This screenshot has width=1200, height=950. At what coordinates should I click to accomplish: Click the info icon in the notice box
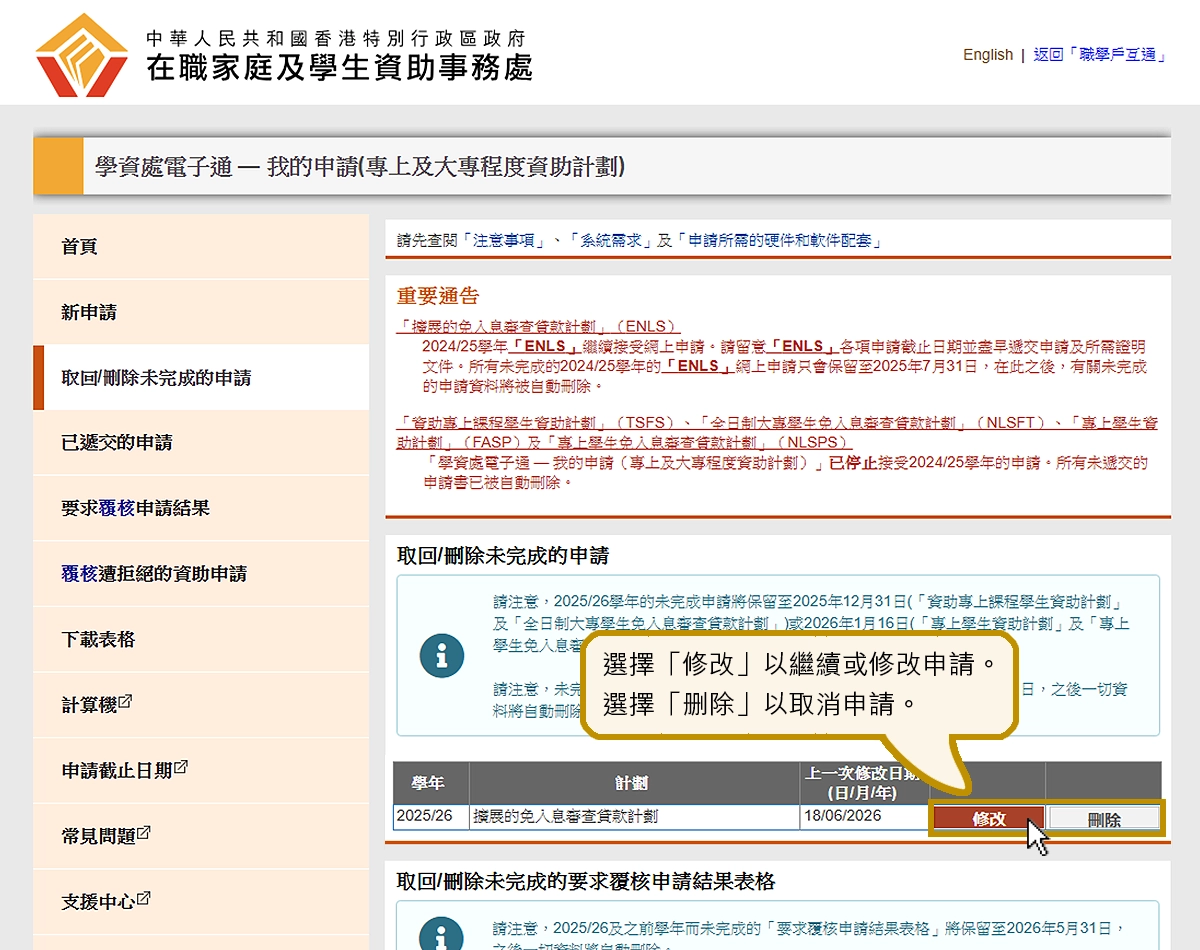pyautogui.click(x=442, y=656)
